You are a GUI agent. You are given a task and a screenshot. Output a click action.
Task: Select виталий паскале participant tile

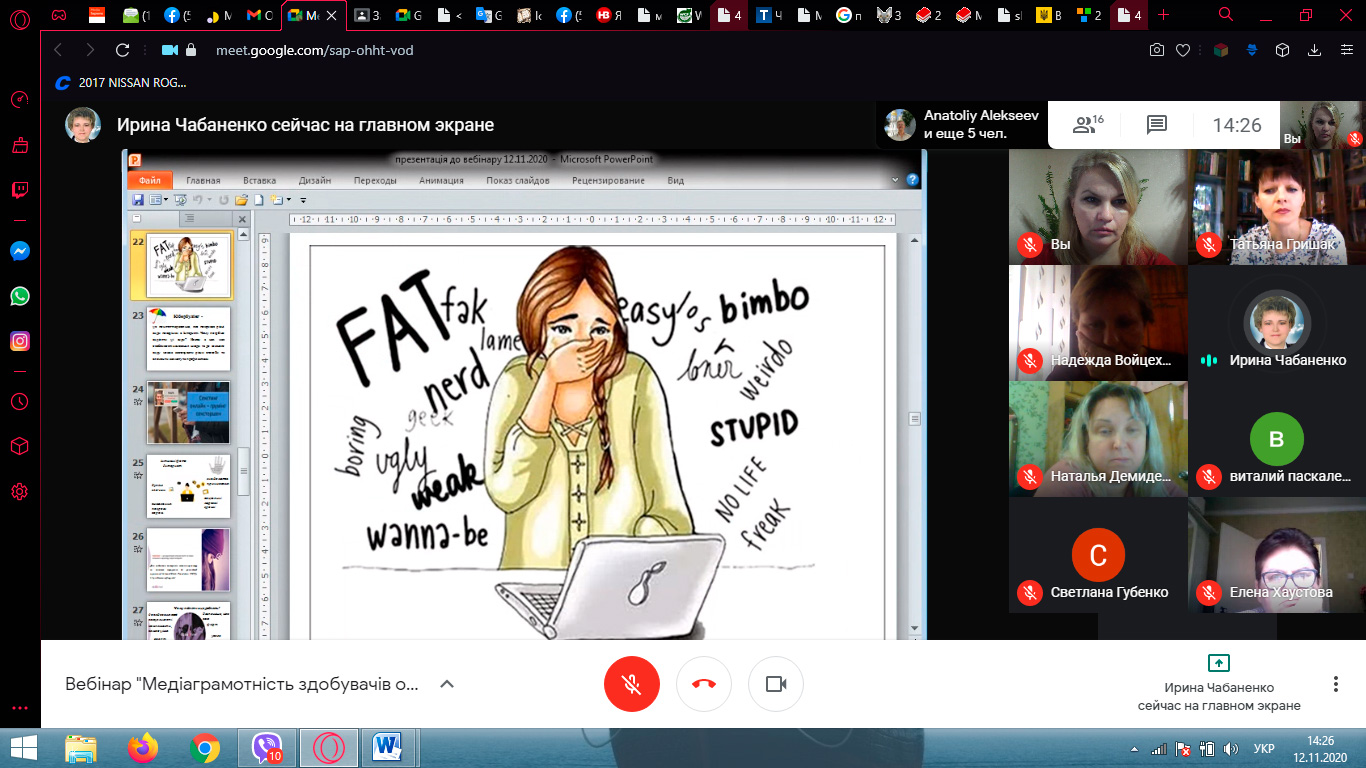tap(1275, 438)
